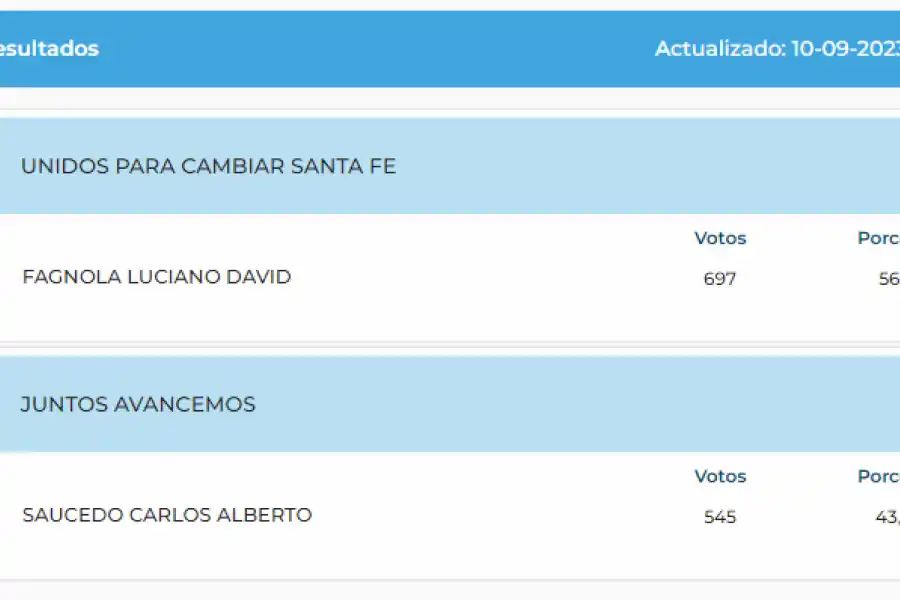Click Fagnola's percentage value starting with 56
This screenshot has height=600, width=900.
click(888, 279)
